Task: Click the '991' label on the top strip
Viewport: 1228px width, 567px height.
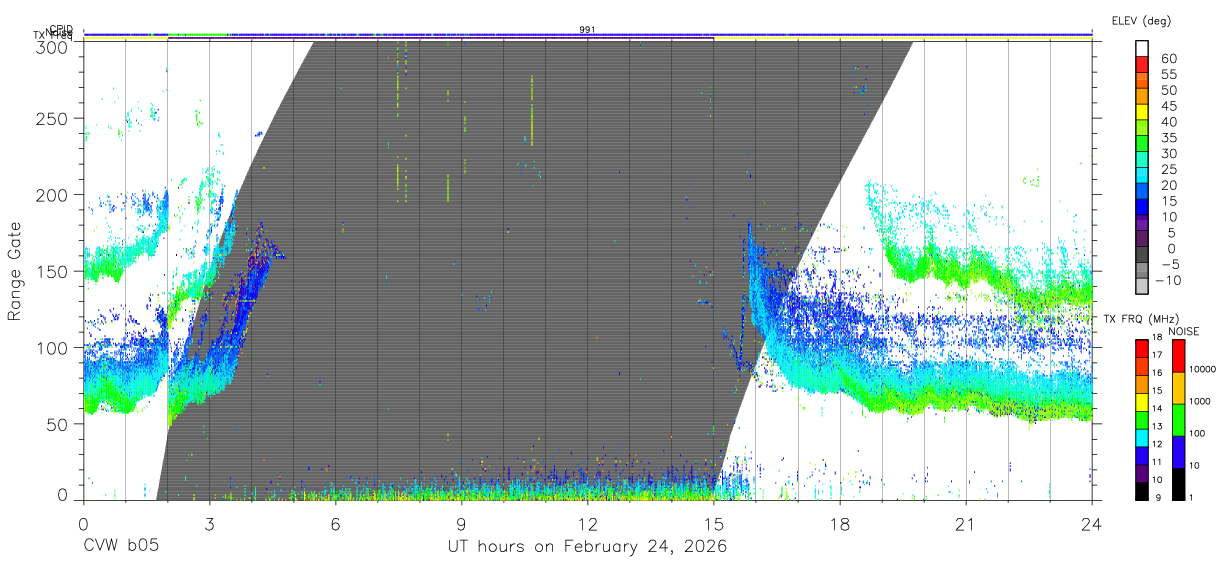Action: pyautogui.click(x=587, y=30)
